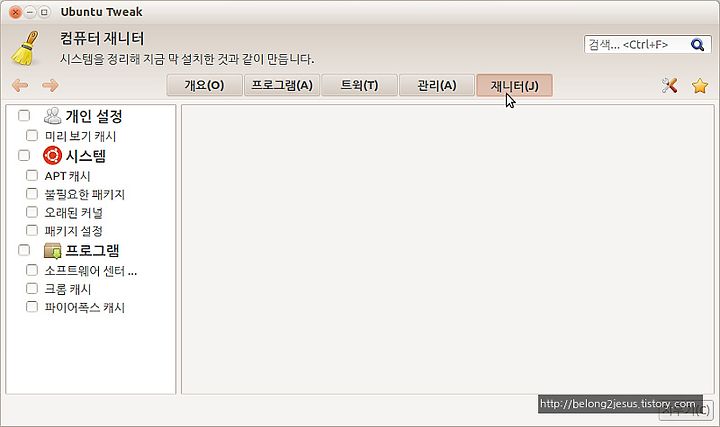Click the red Ubuntu logo 시스템 icon
Viewport: 720px width, 427px height.
52,156
